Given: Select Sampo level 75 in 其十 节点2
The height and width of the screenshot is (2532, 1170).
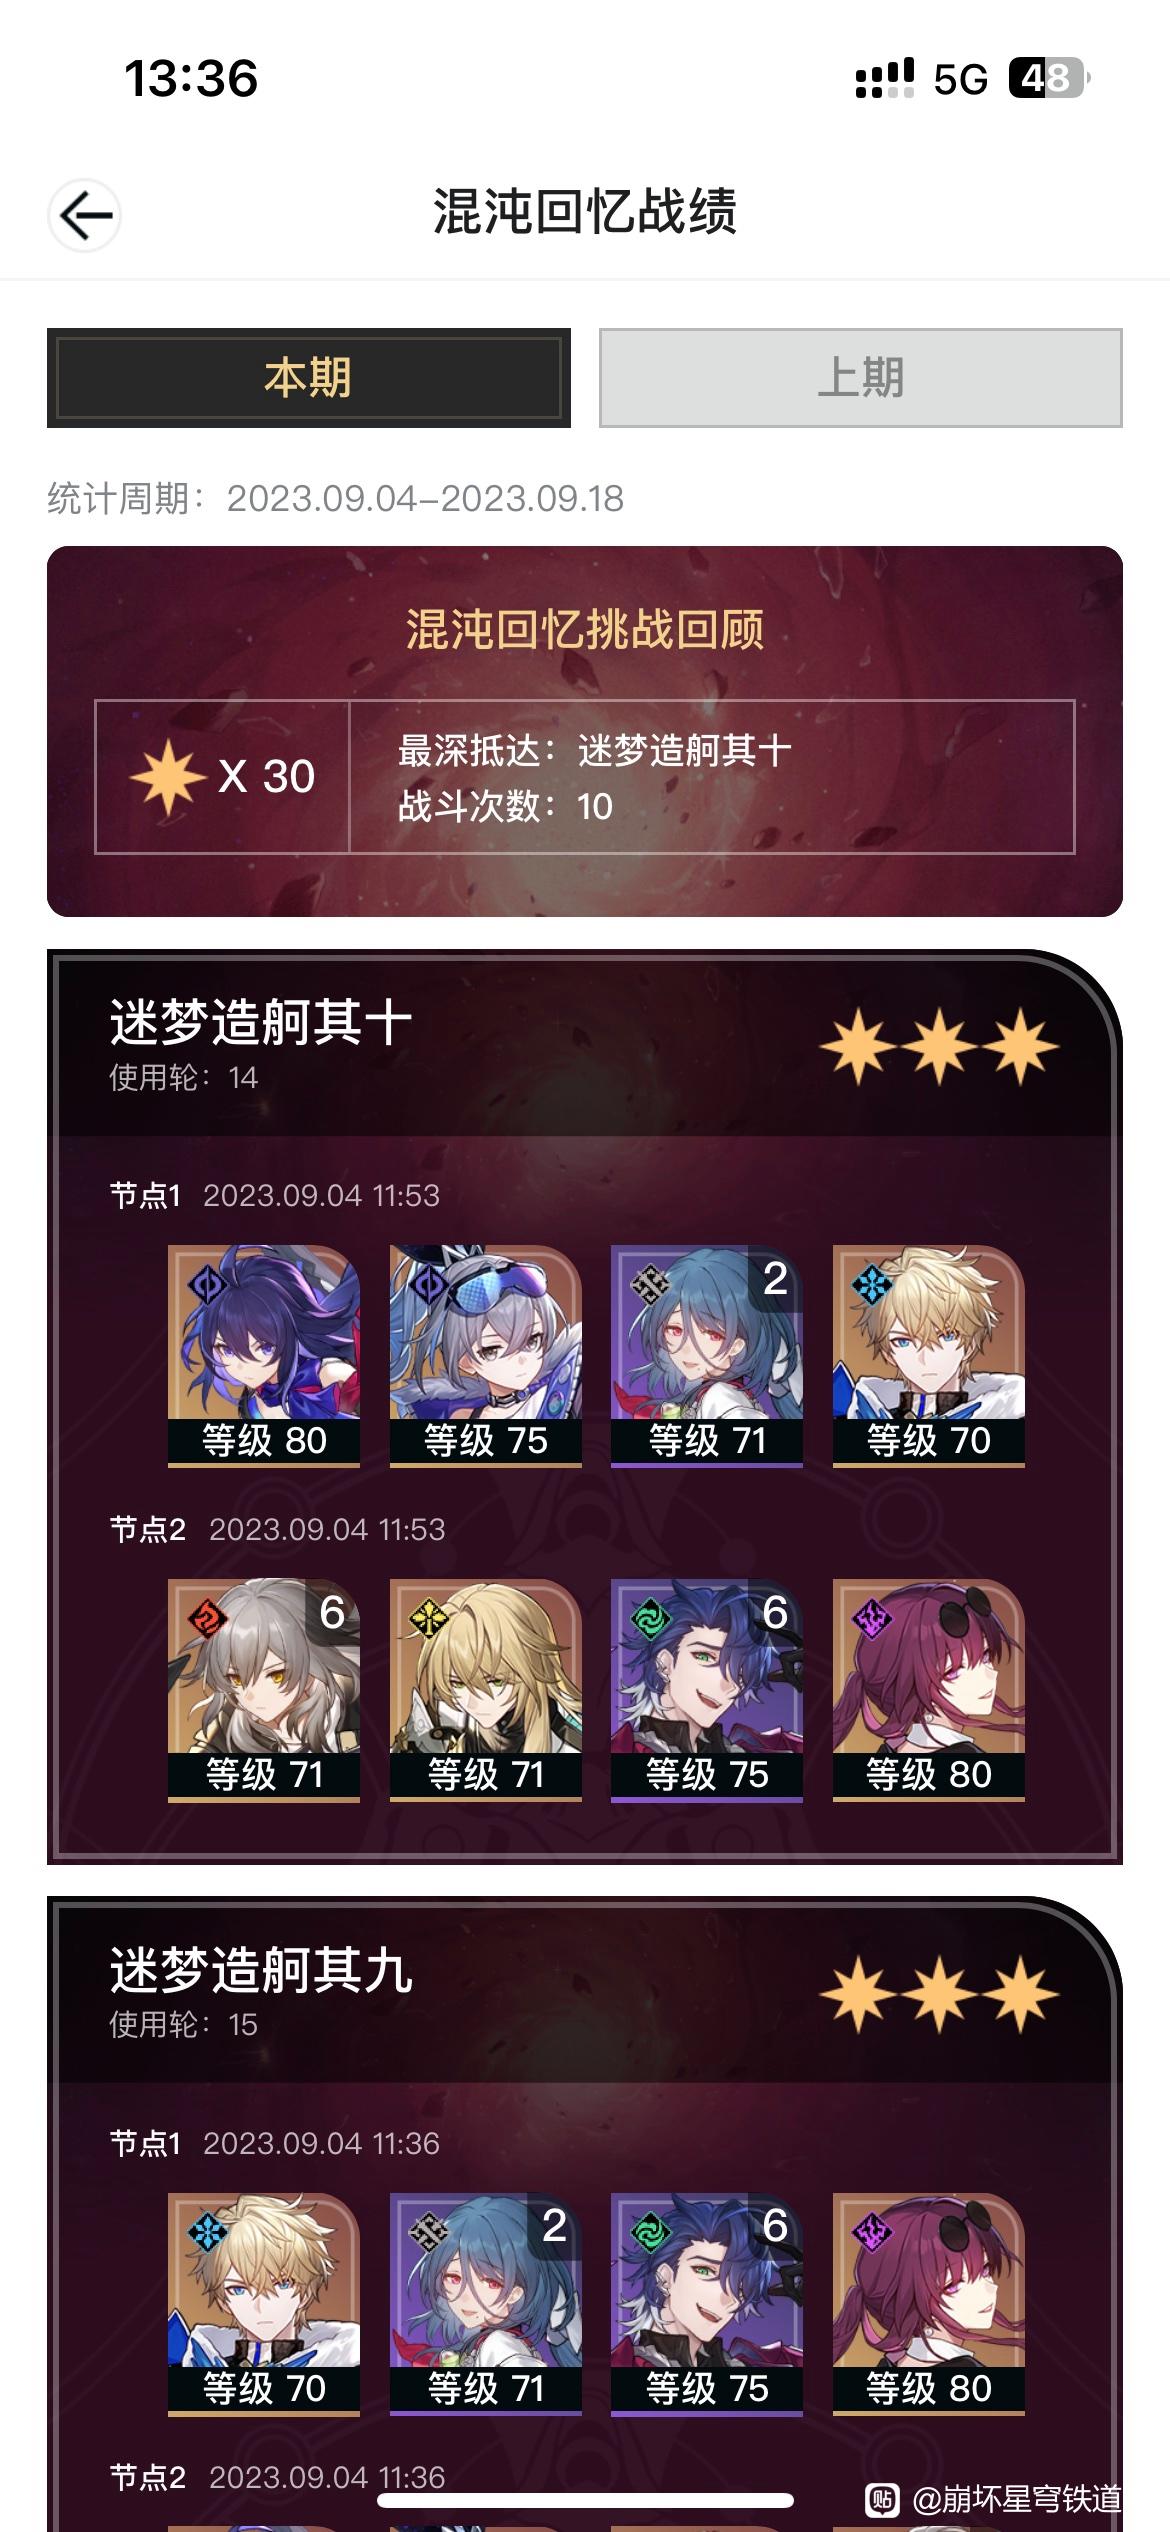Looking at the screenshot, I should pos(707,1690).
